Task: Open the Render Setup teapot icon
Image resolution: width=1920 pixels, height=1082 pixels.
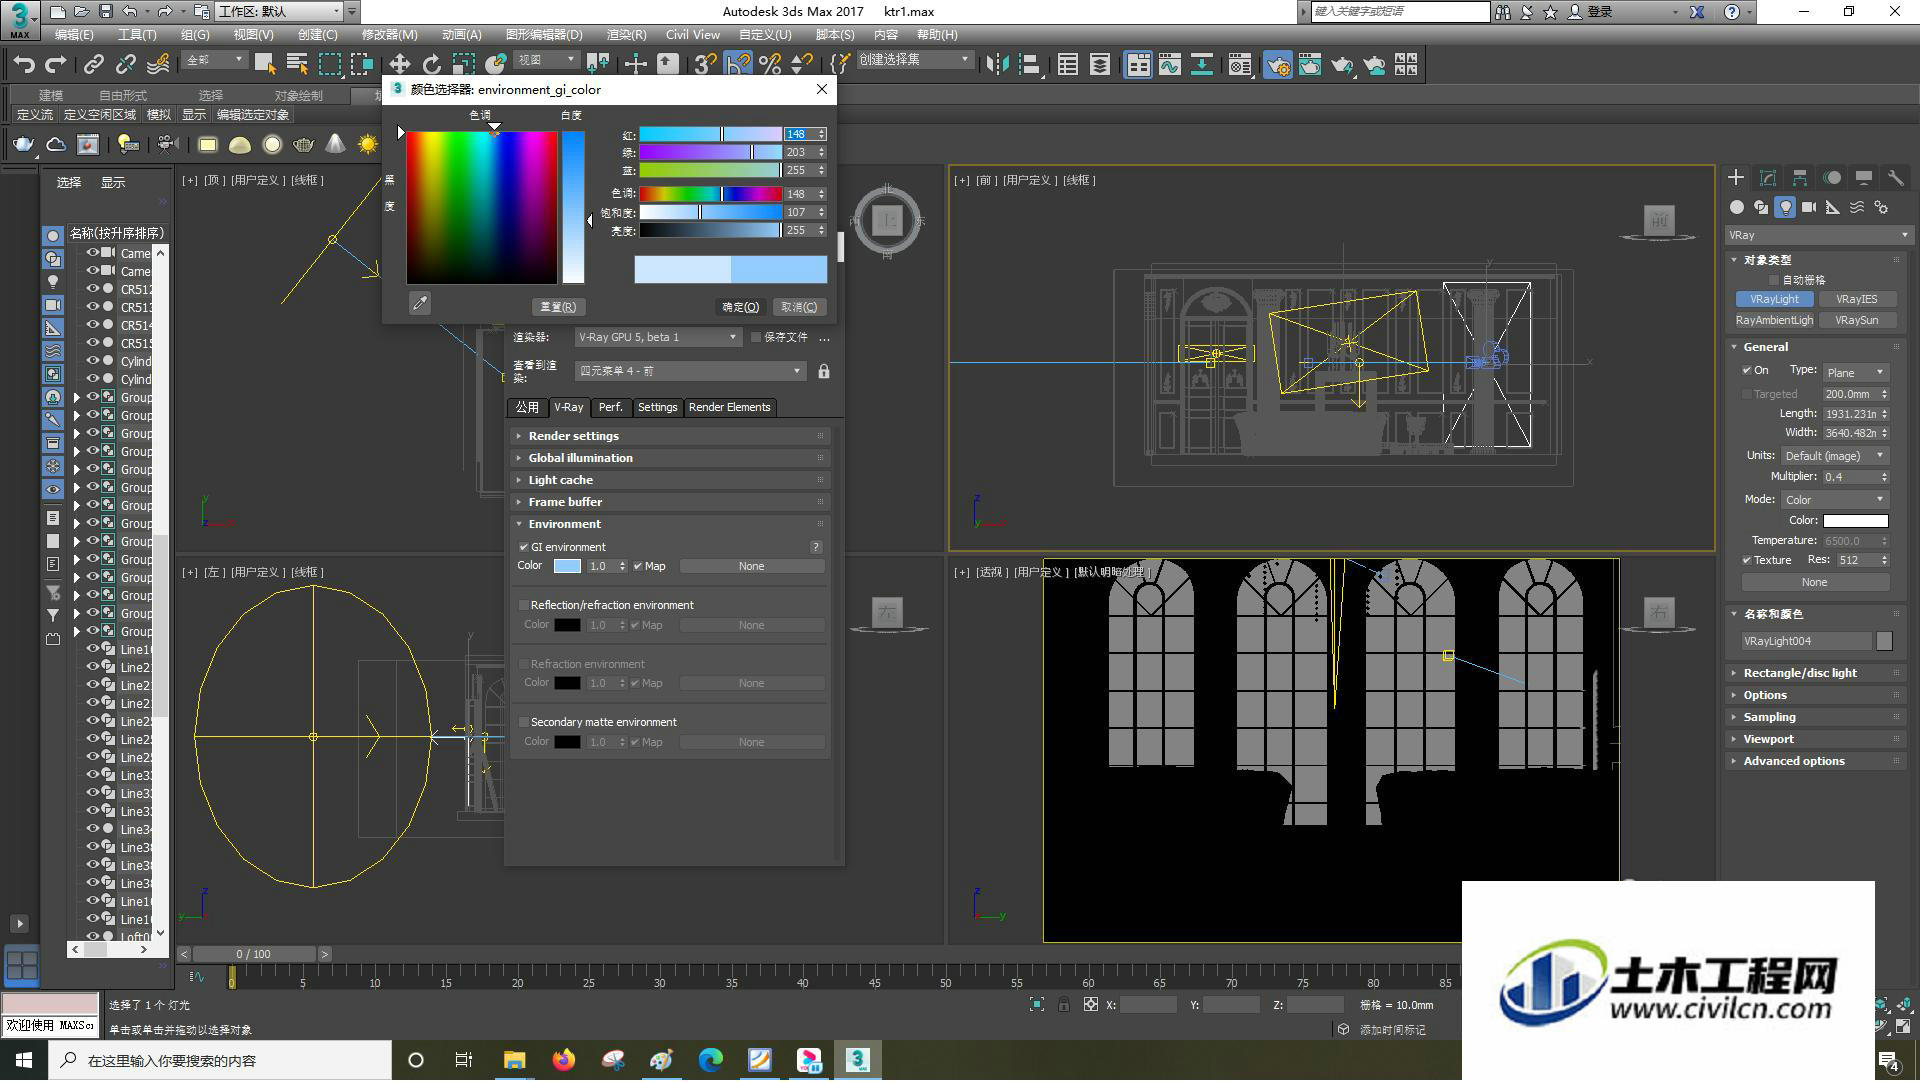Action: [x=1277, y=65]
